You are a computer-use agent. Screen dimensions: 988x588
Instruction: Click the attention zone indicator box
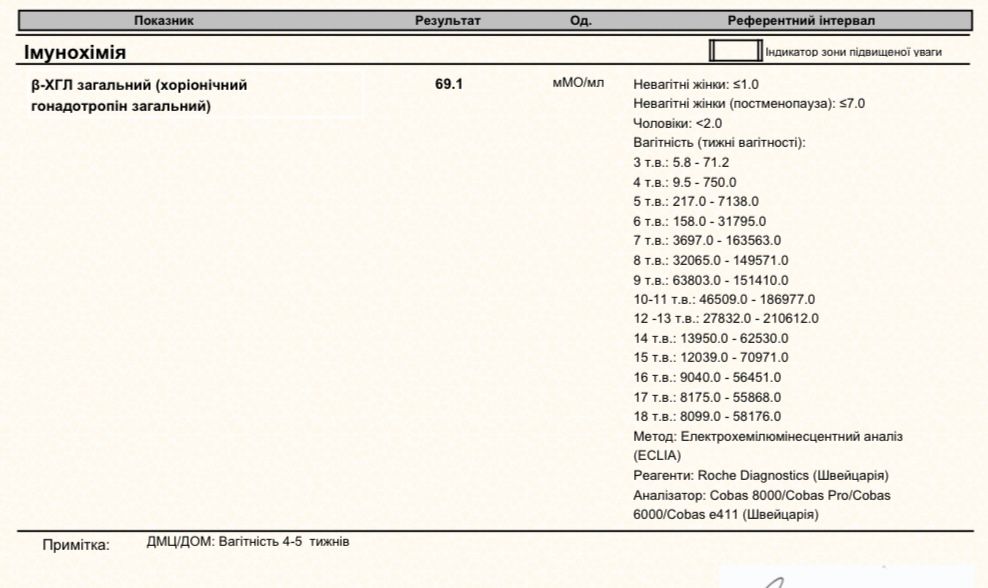(x=735, y=51)
